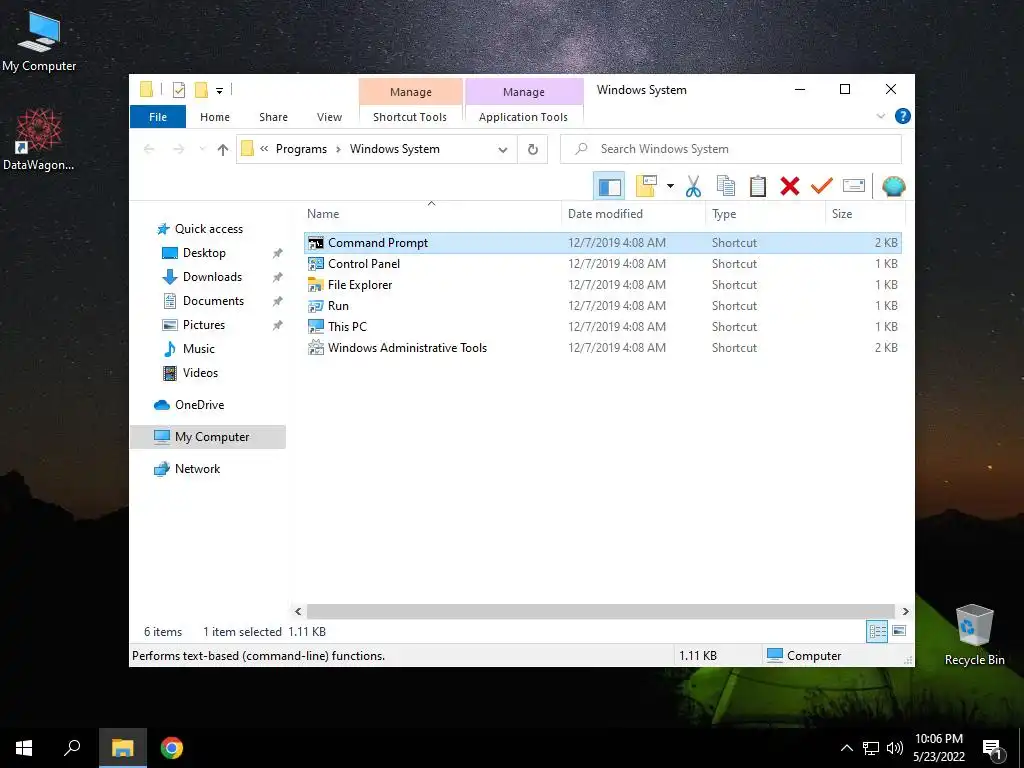Select Windows Administrative Tools shortcut
This screenshot has width=1024, height=768.
tap(603, 347)
